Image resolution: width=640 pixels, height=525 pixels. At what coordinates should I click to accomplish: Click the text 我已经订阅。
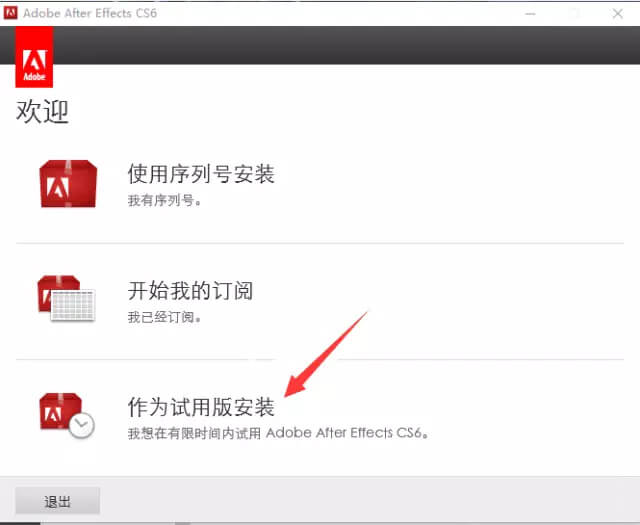(164, 317)
